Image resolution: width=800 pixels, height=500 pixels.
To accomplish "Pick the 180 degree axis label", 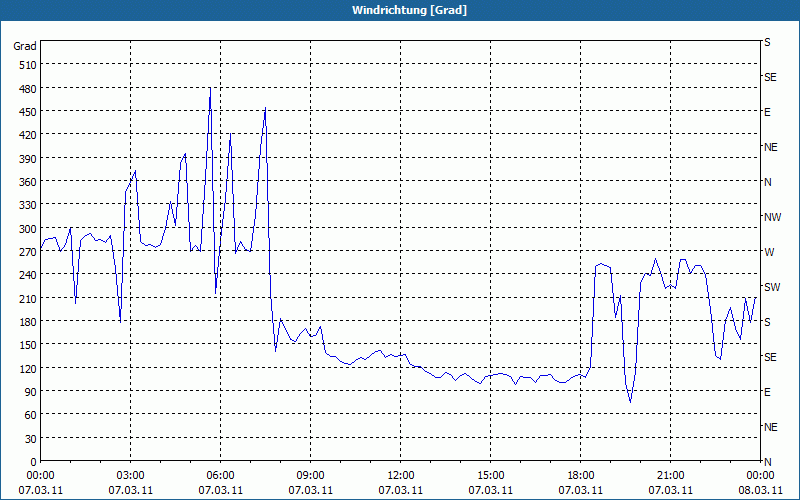I will pos(28,322).
